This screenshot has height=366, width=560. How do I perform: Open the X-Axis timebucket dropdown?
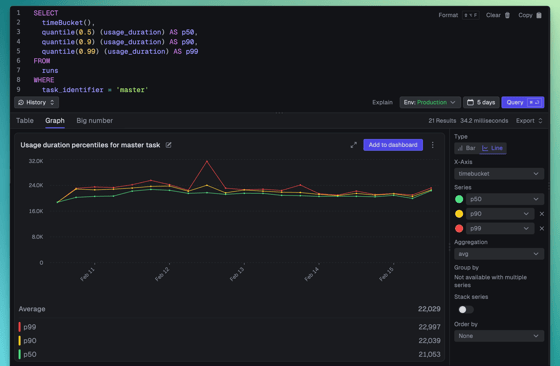(499, 174)
